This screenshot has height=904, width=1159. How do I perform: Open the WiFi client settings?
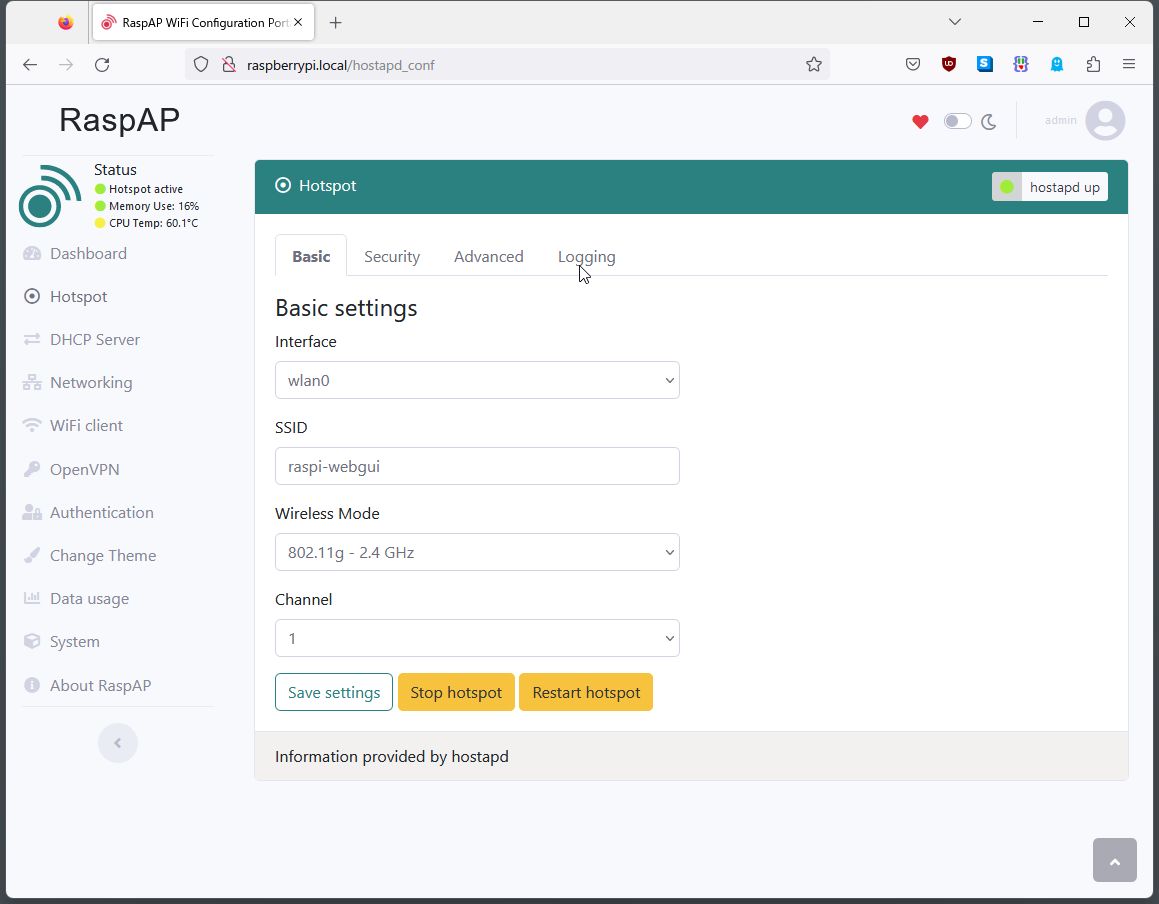(85, 425)
